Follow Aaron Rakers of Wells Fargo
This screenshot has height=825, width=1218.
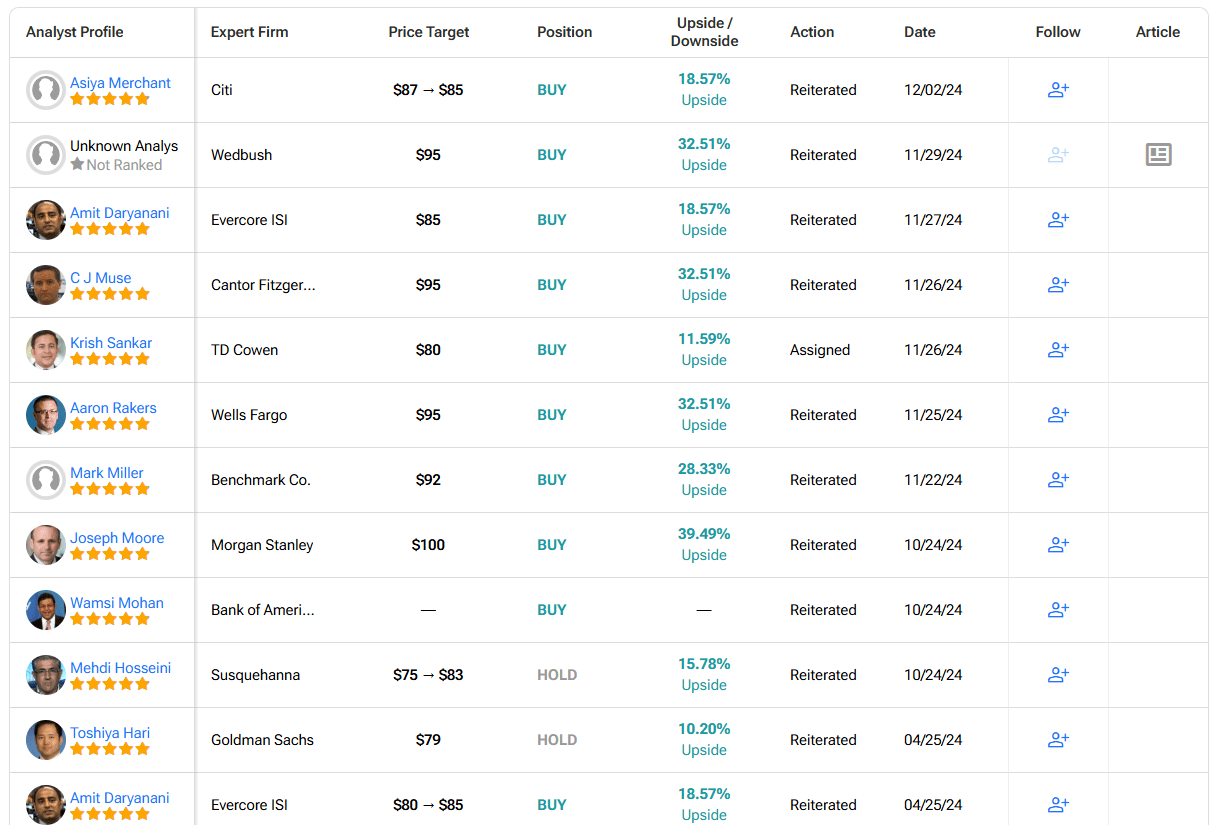tap(1058, 415)
